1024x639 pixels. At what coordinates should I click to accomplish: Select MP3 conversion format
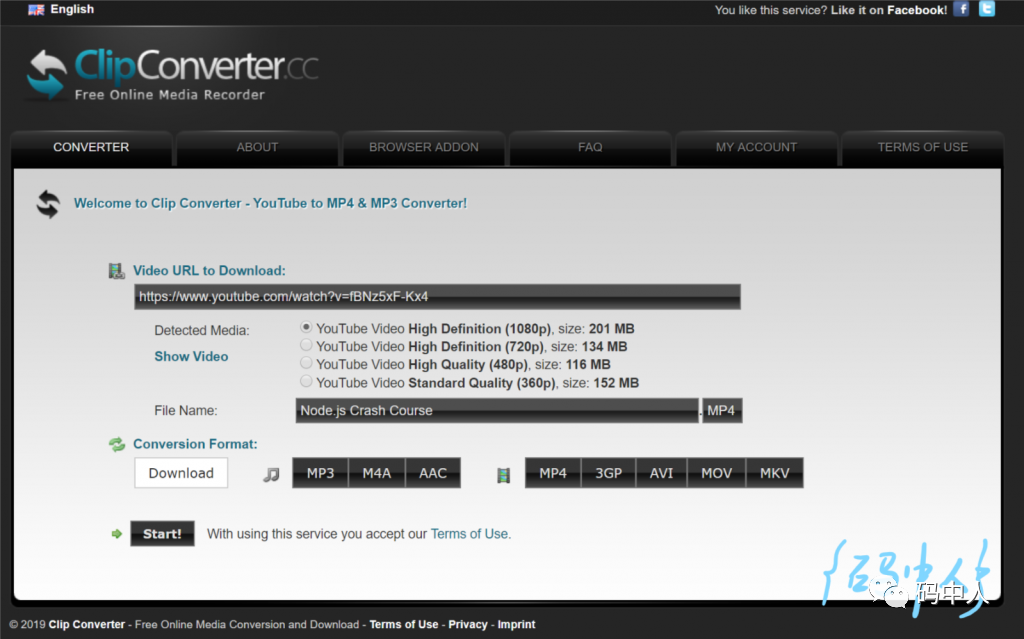tap(320, 473)
